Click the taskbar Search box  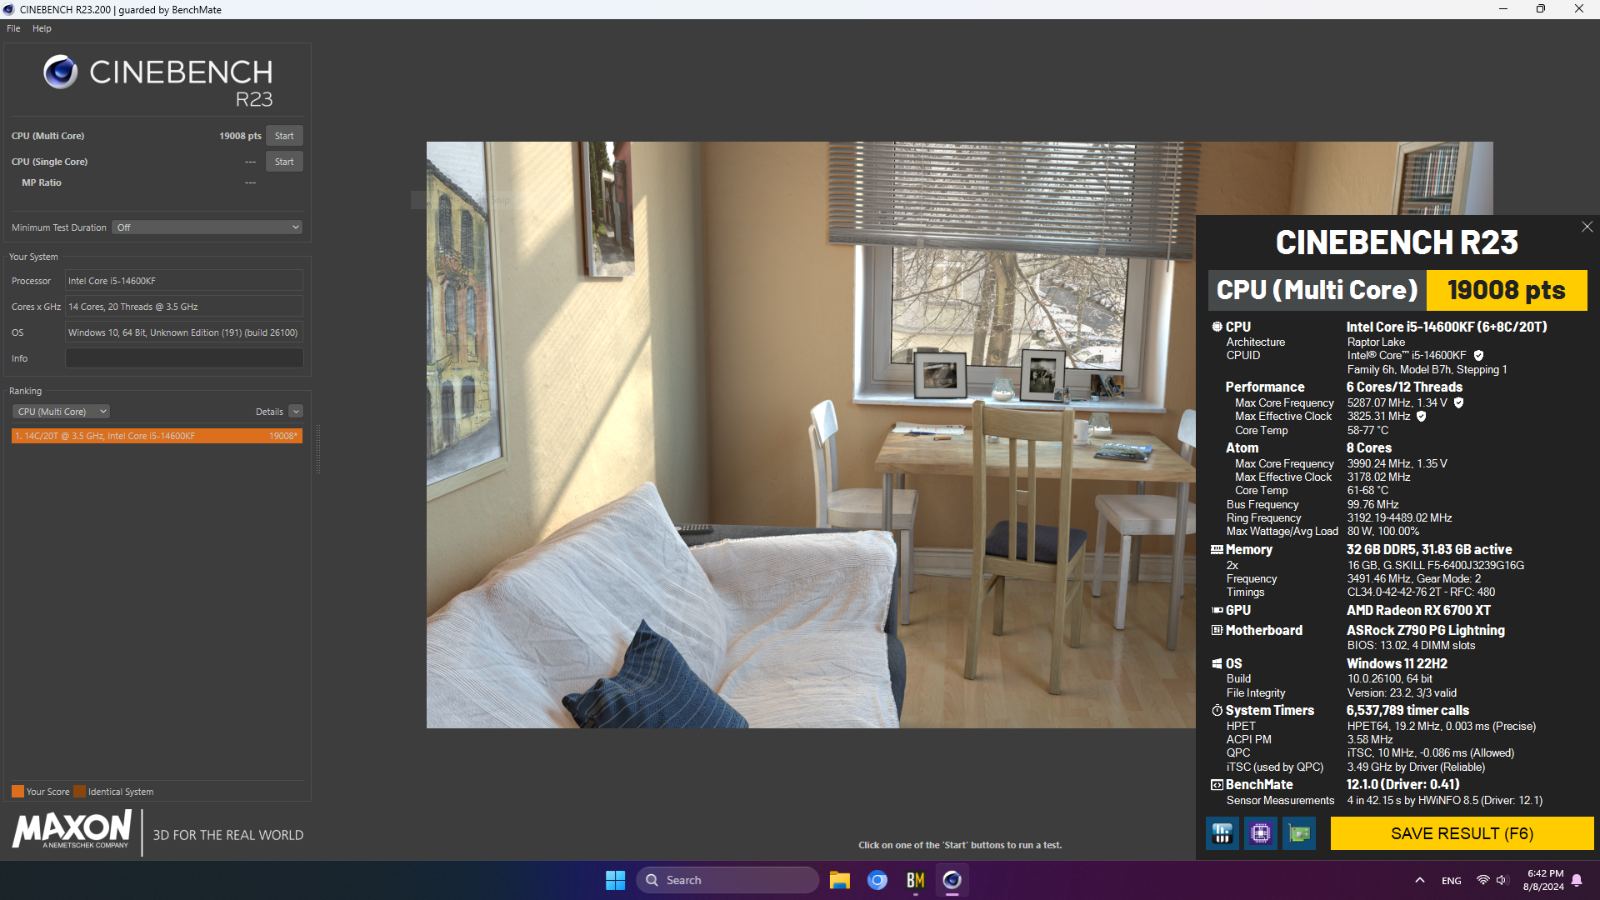point(727,880)
